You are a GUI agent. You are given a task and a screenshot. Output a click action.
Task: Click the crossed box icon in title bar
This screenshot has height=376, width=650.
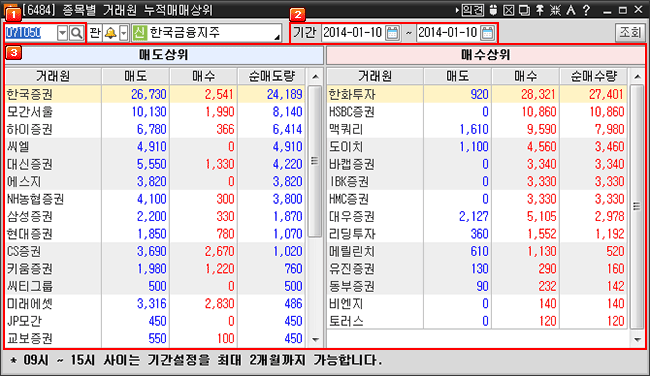(509, 10)
